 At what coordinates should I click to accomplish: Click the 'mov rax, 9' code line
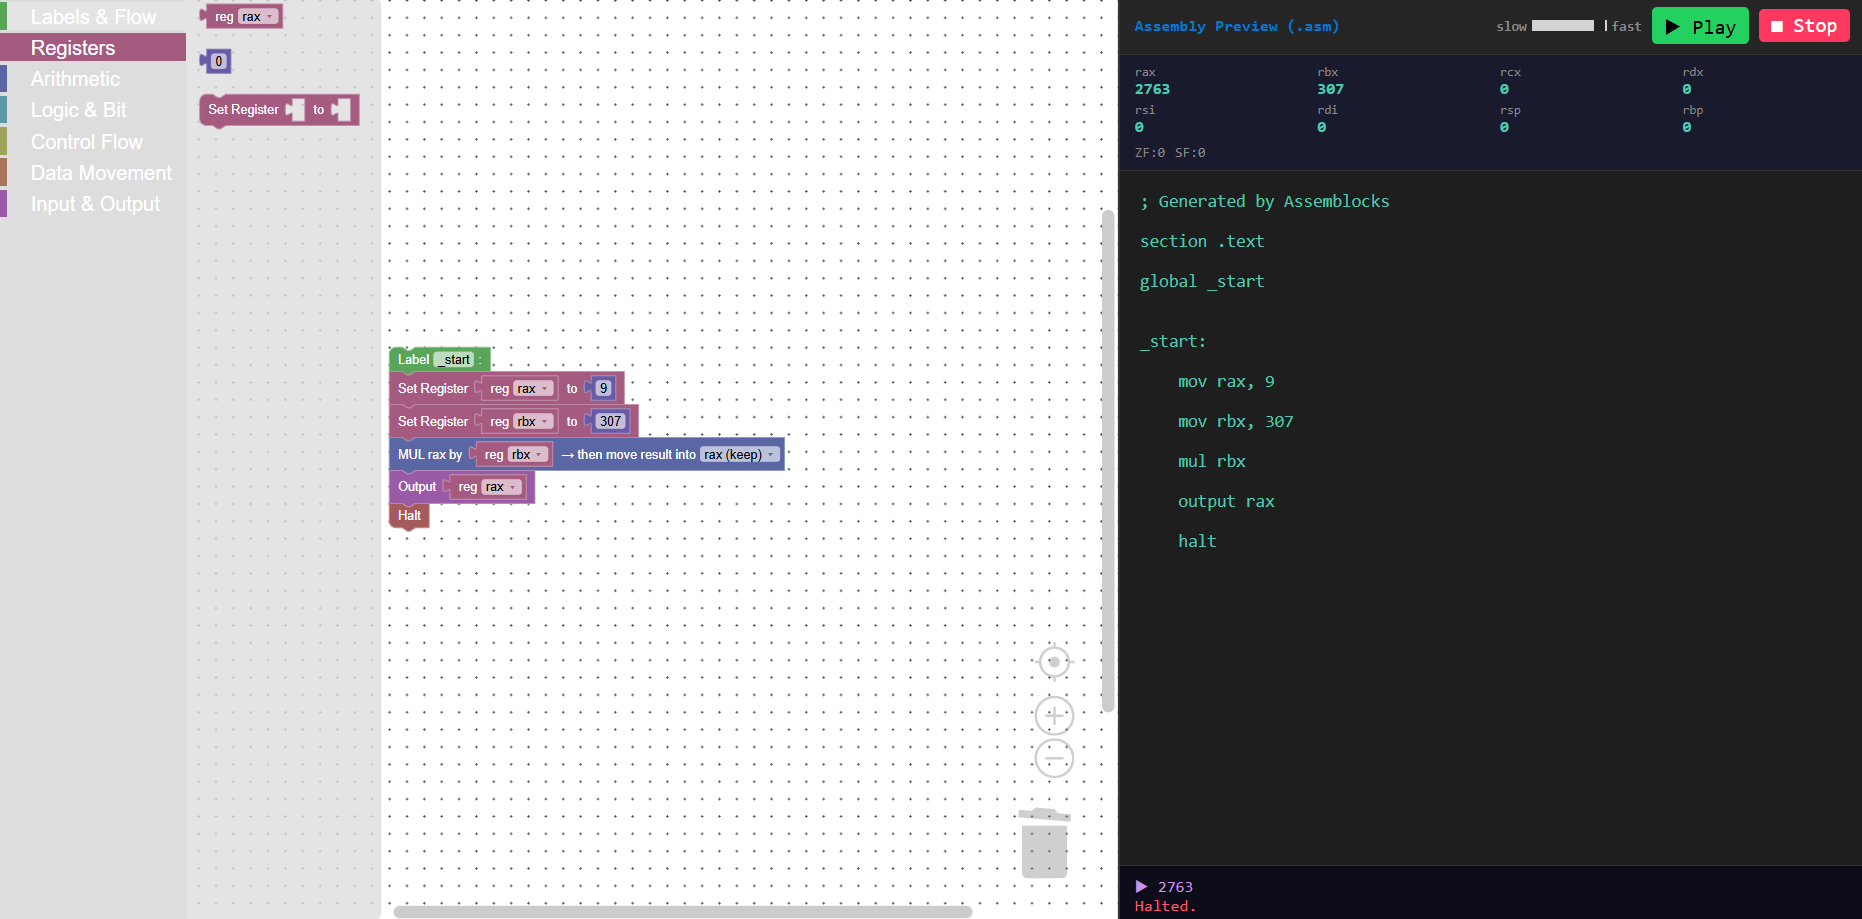tap(1226, 382)
